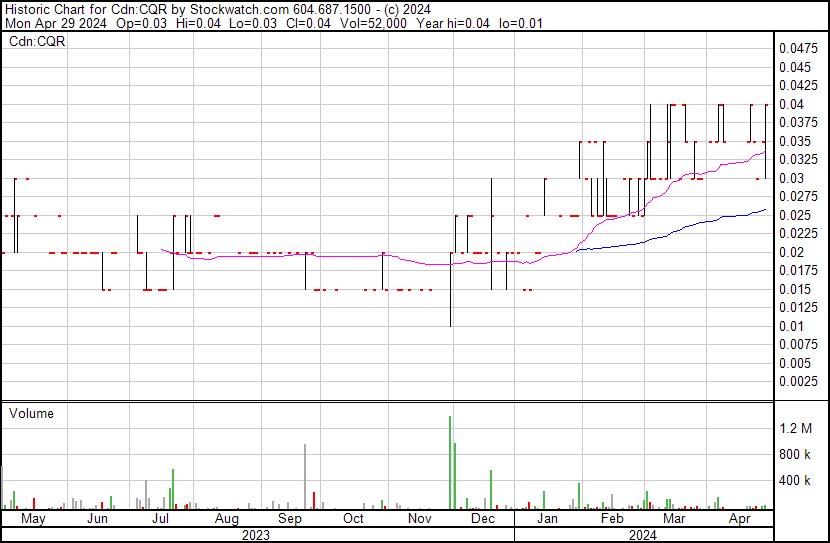Viewport: 830px width, 543px height.
Task: Click the 0.03 price axis label
Action: (791, 178)
